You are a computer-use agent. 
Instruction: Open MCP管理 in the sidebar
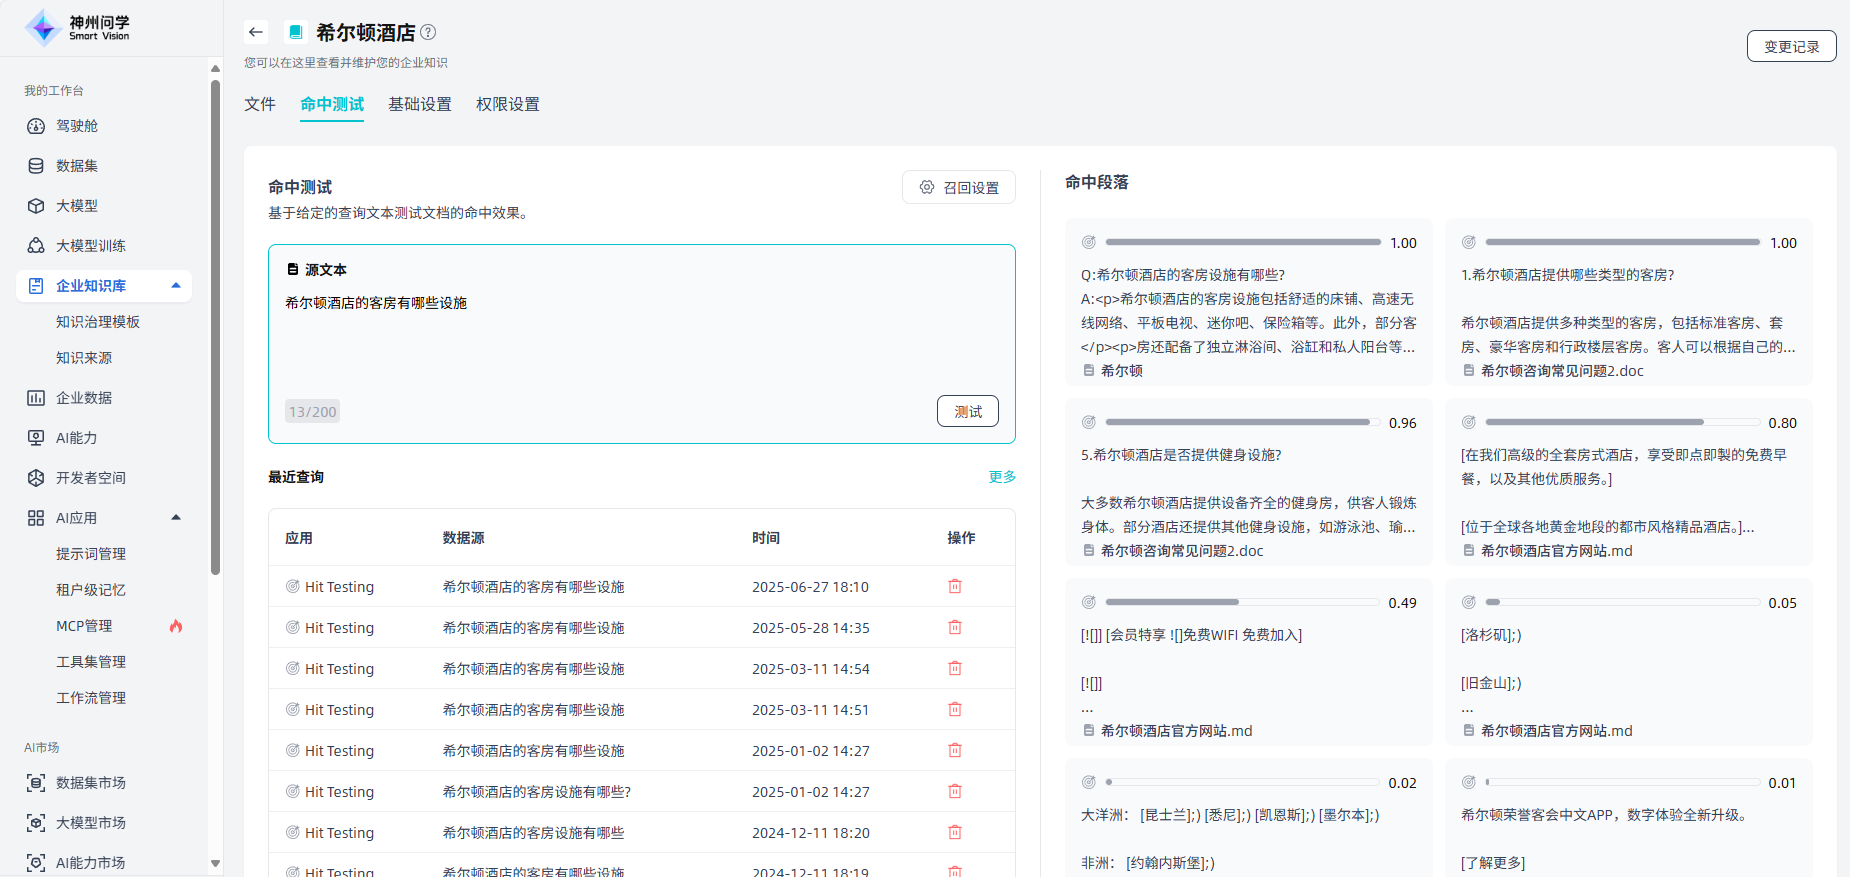coord(84,626)
